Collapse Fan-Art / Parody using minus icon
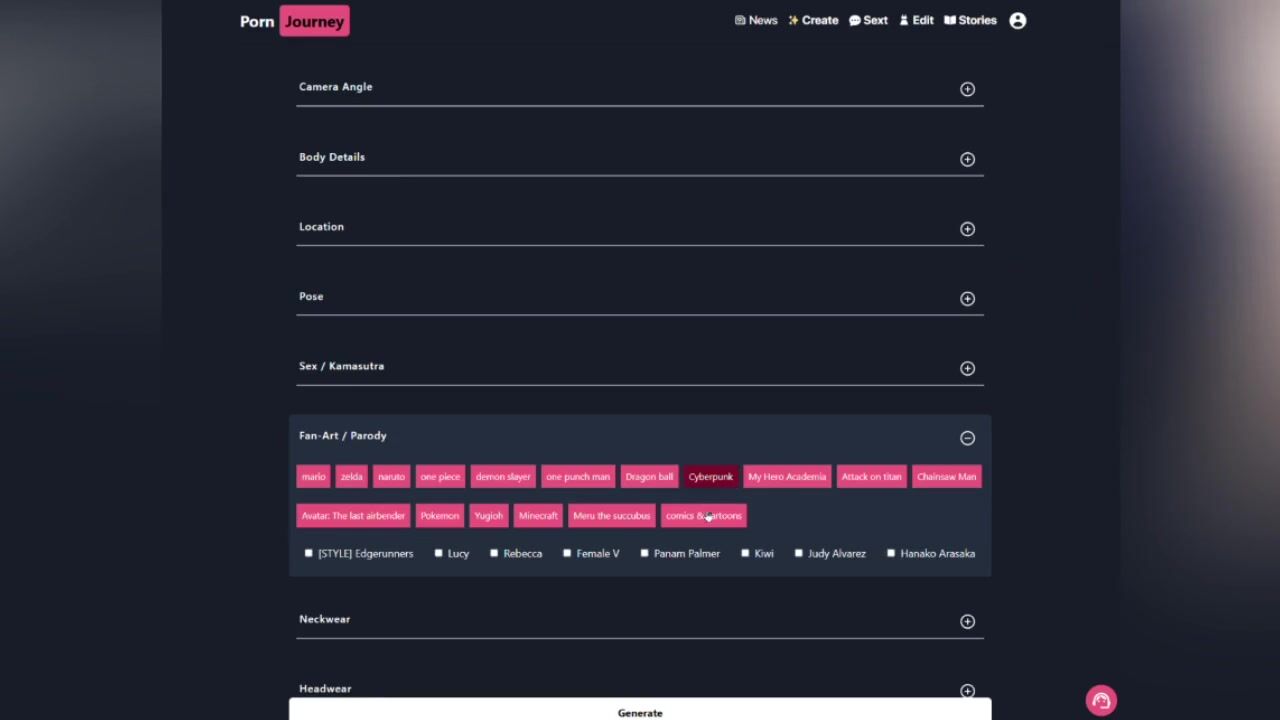Screen dimensions: 1280x720 [967, 438]
